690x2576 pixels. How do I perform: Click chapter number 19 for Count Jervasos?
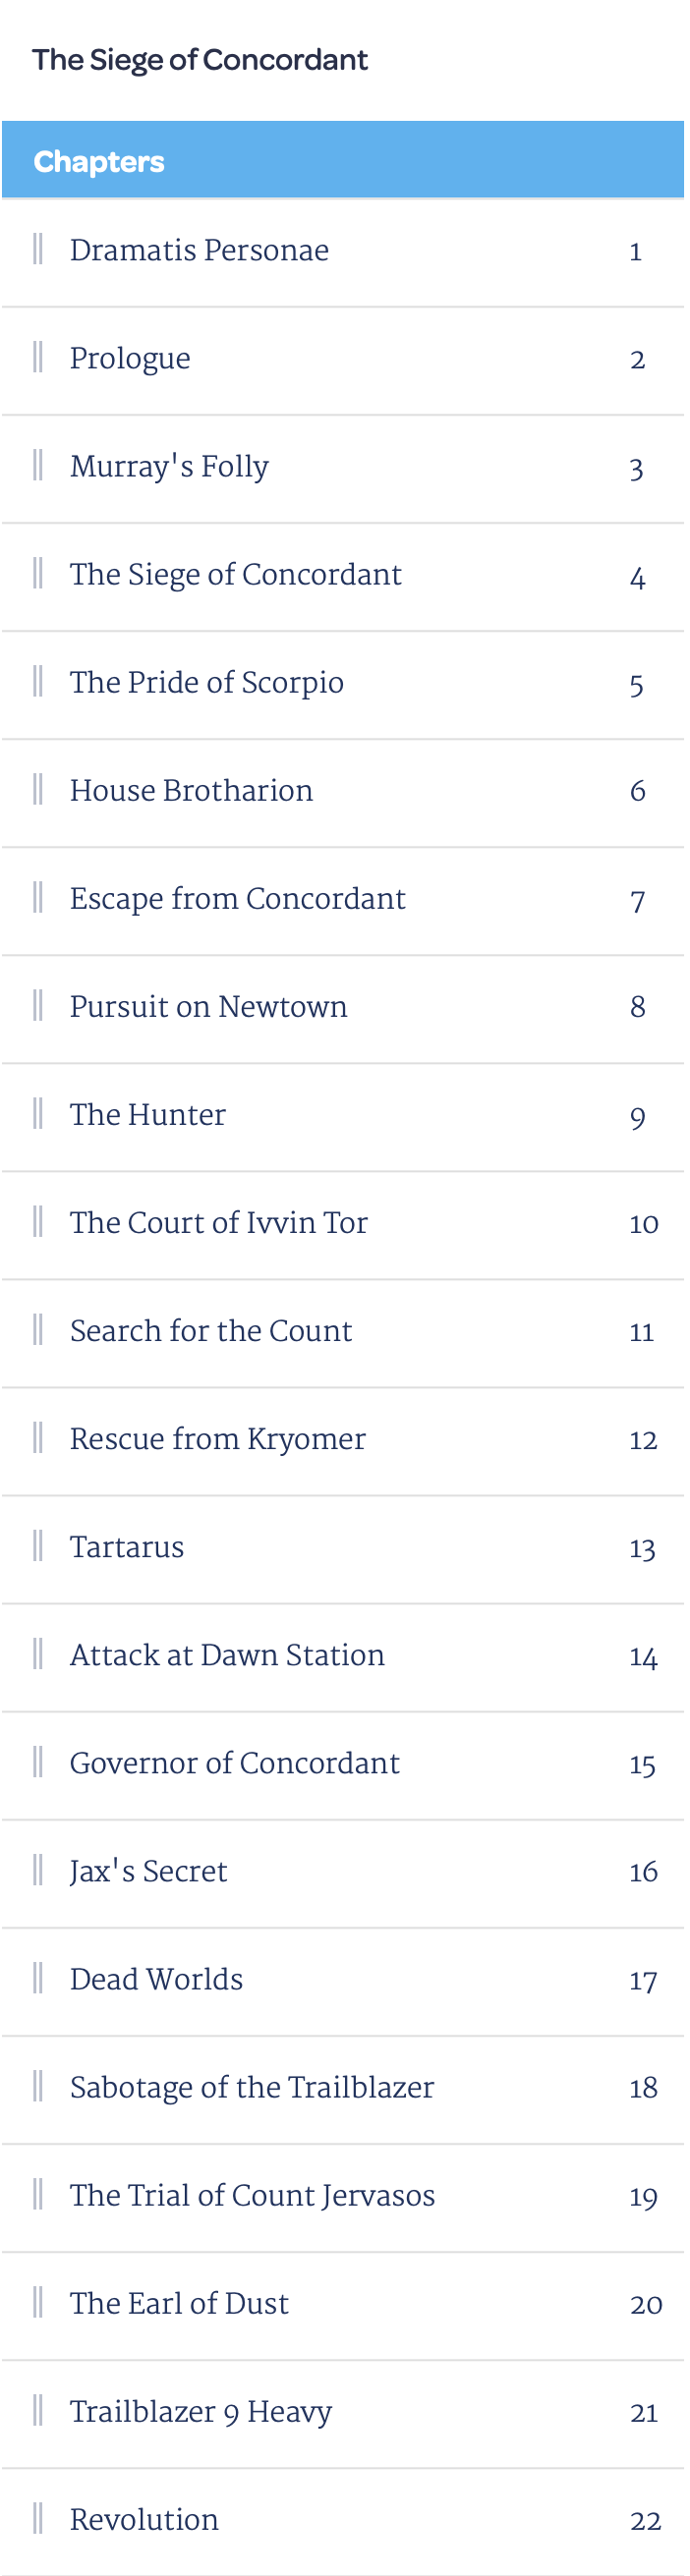[x=643, y=2197]
